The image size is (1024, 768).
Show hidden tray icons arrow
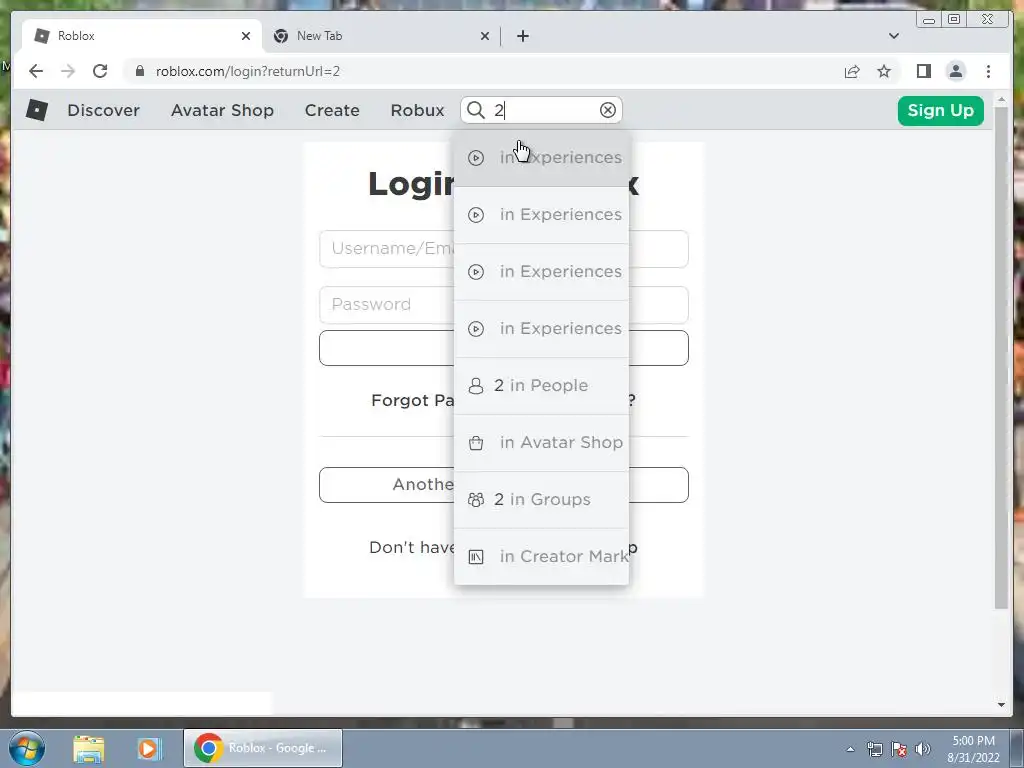(x=850, y=749)
